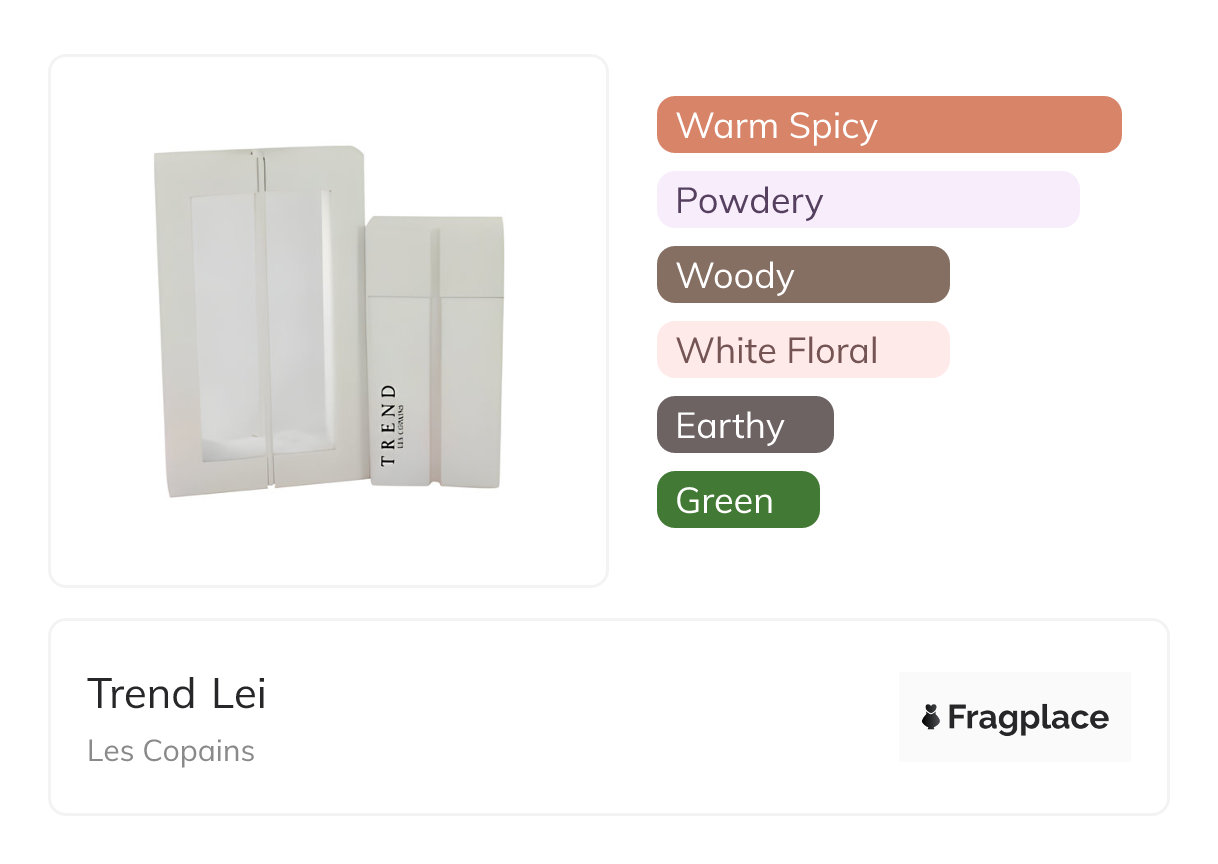Click the Warm Spicy label text

click(776, 125)
